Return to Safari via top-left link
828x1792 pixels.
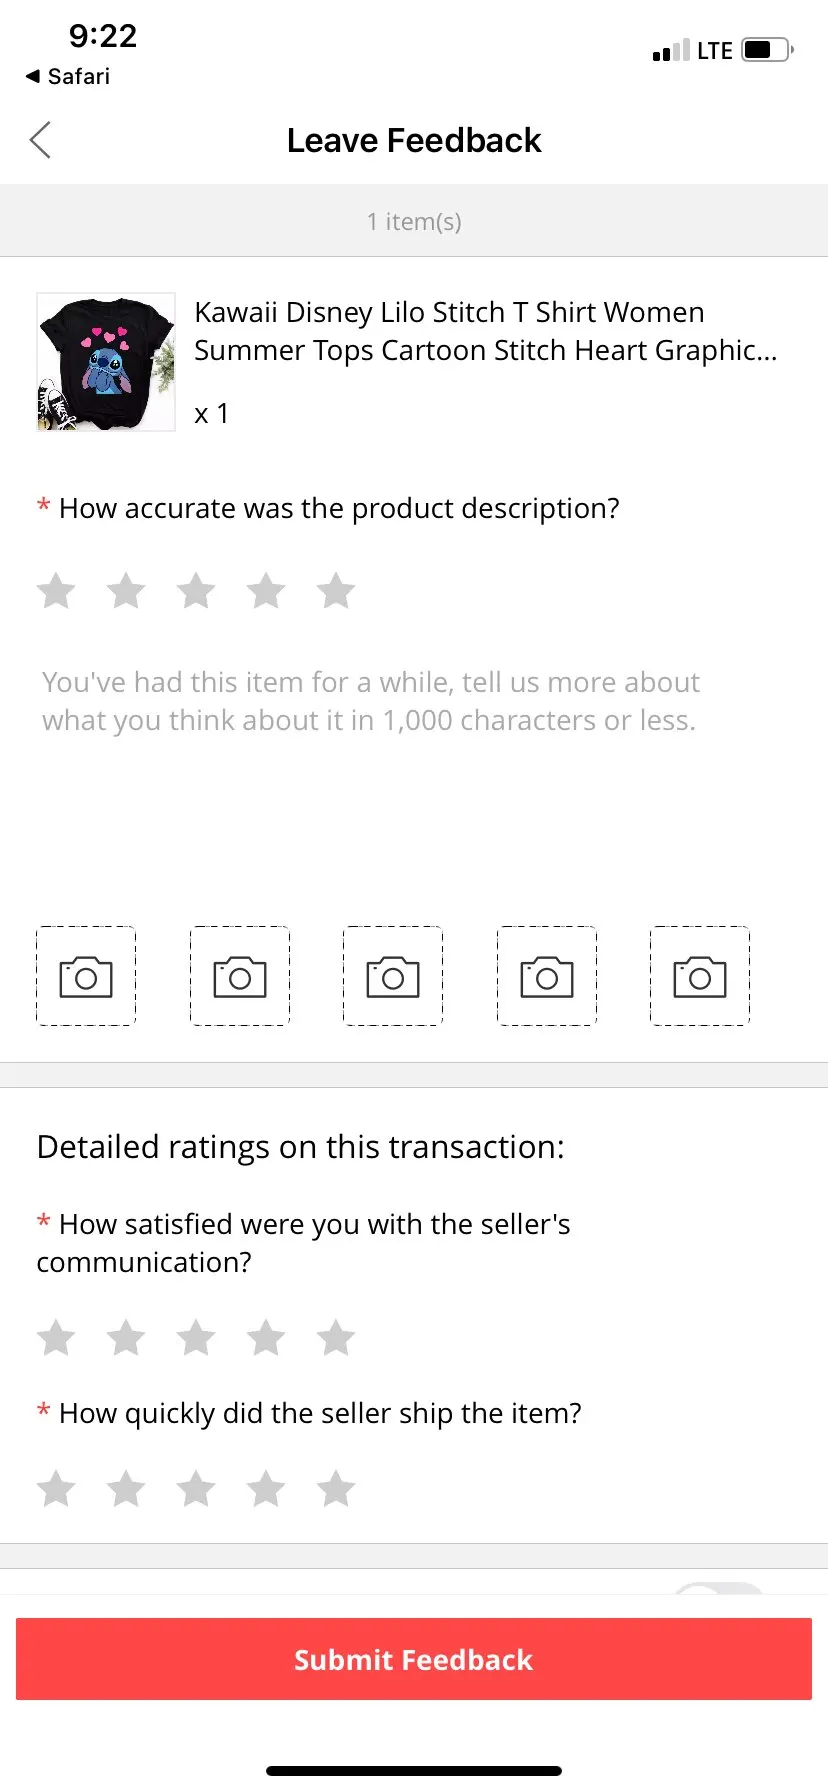tap(68, 77)
